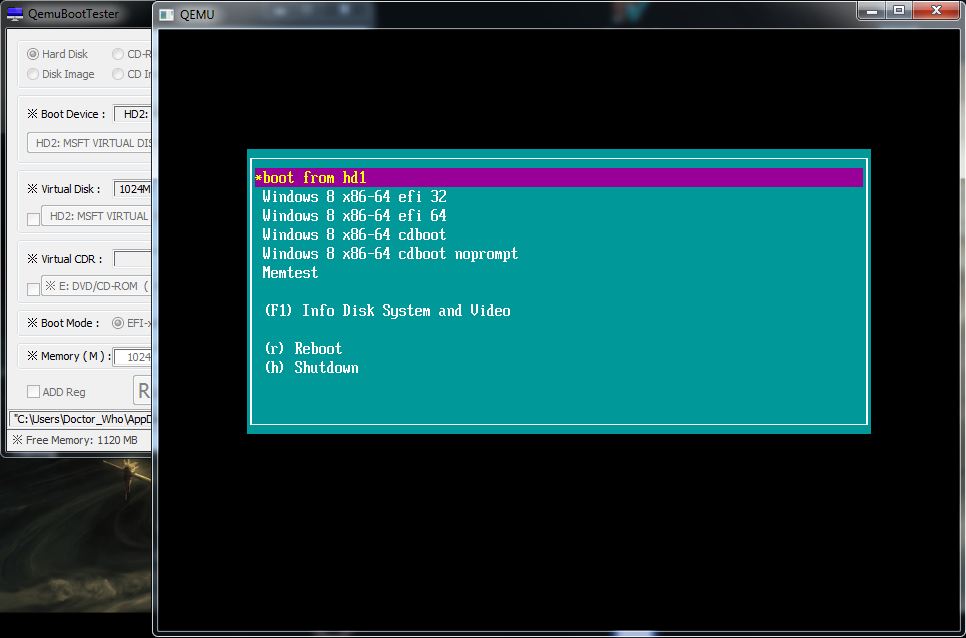Image resolution: width=966 pixels, height=638 pixels.
Task: Launch the Memtest boot entry
Action: click(x=290, y=272)
